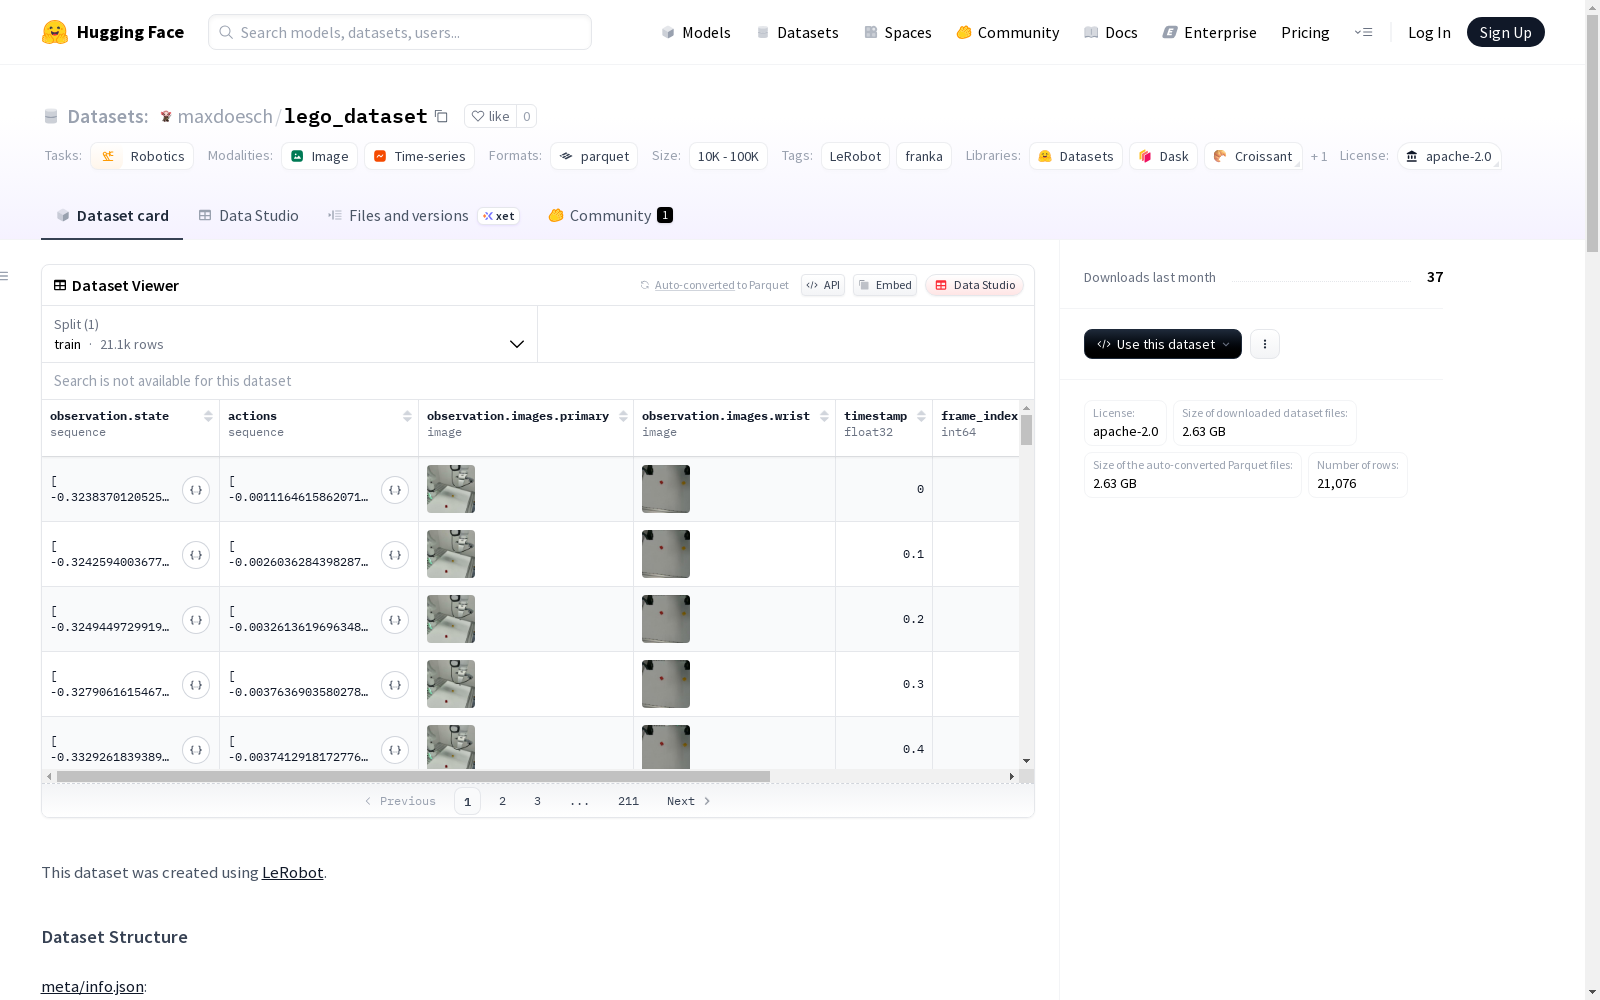Expand the observation.state JSON in the timestamp 0 row
This screenshot has height=1000, width=1600.
196,490
